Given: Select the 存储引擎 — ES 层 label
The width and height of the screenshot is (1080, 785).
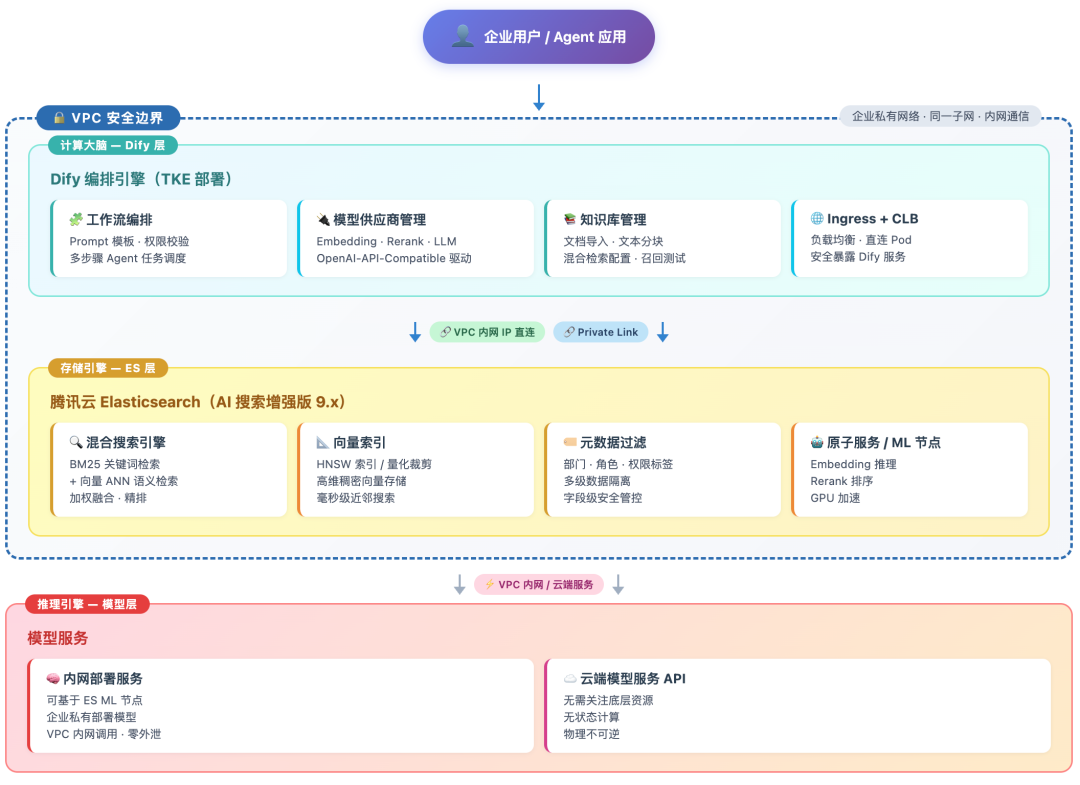Looking at the screenshot, I should click(x=108, y=368).
